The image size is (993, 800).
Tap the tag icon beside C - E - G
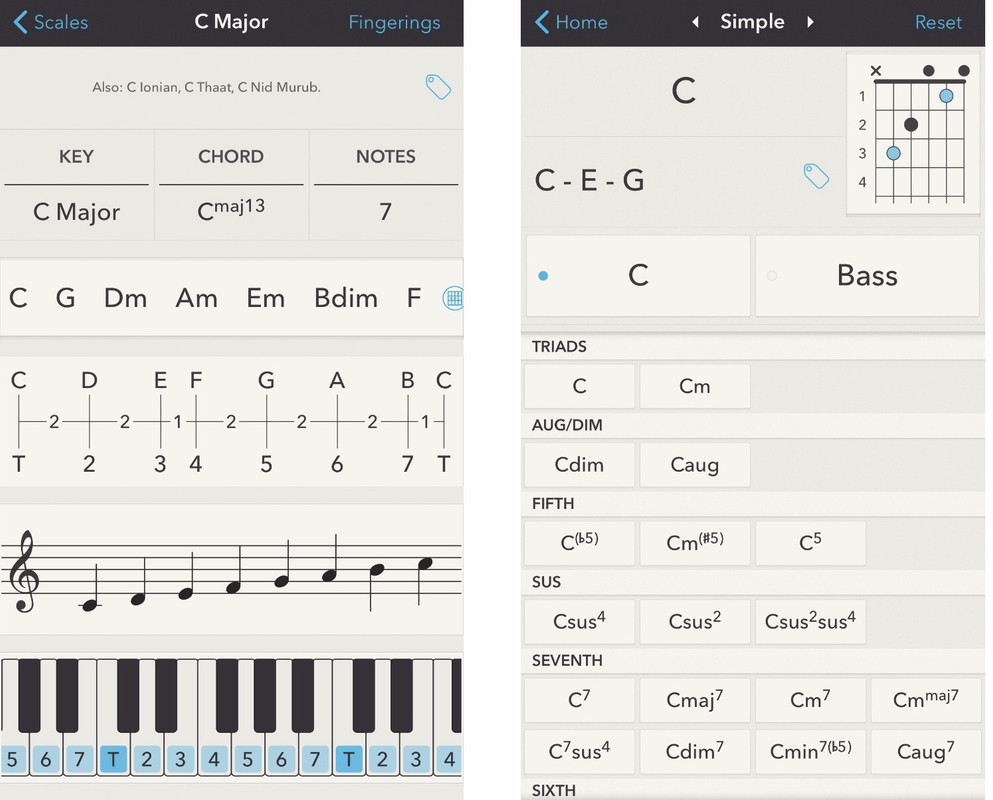pyautogui.click(x=816, y=176)
